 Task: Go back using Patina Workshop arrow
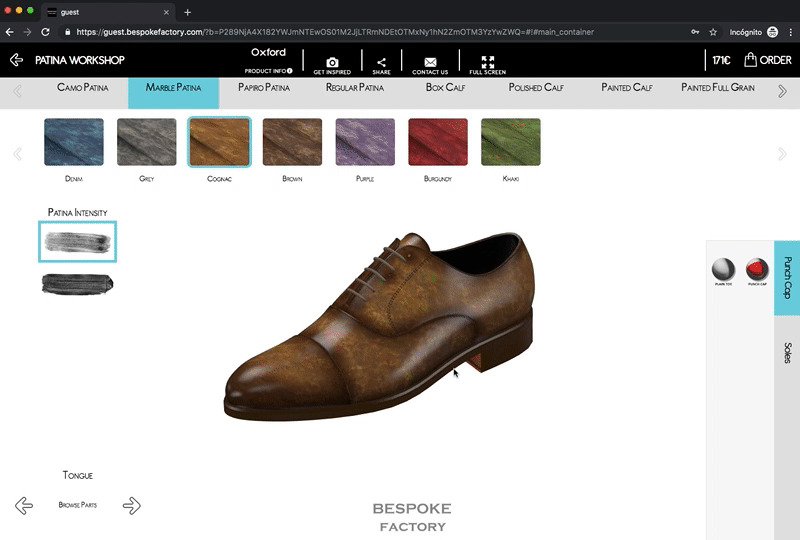click(16, 60)
